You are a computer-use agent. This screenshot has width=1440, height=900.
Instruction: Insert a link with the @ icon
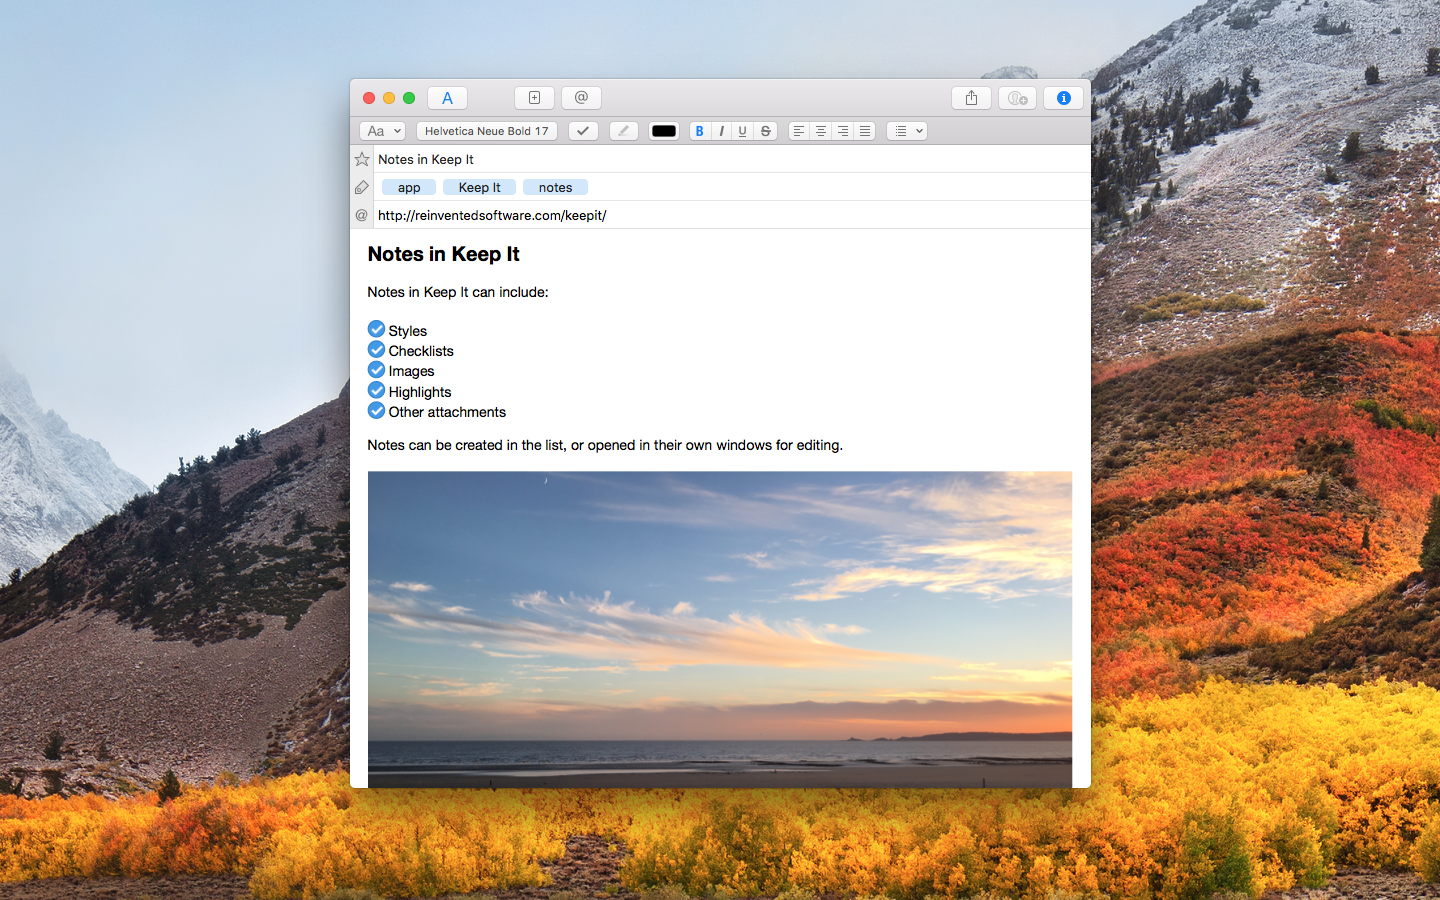point(581,97)
